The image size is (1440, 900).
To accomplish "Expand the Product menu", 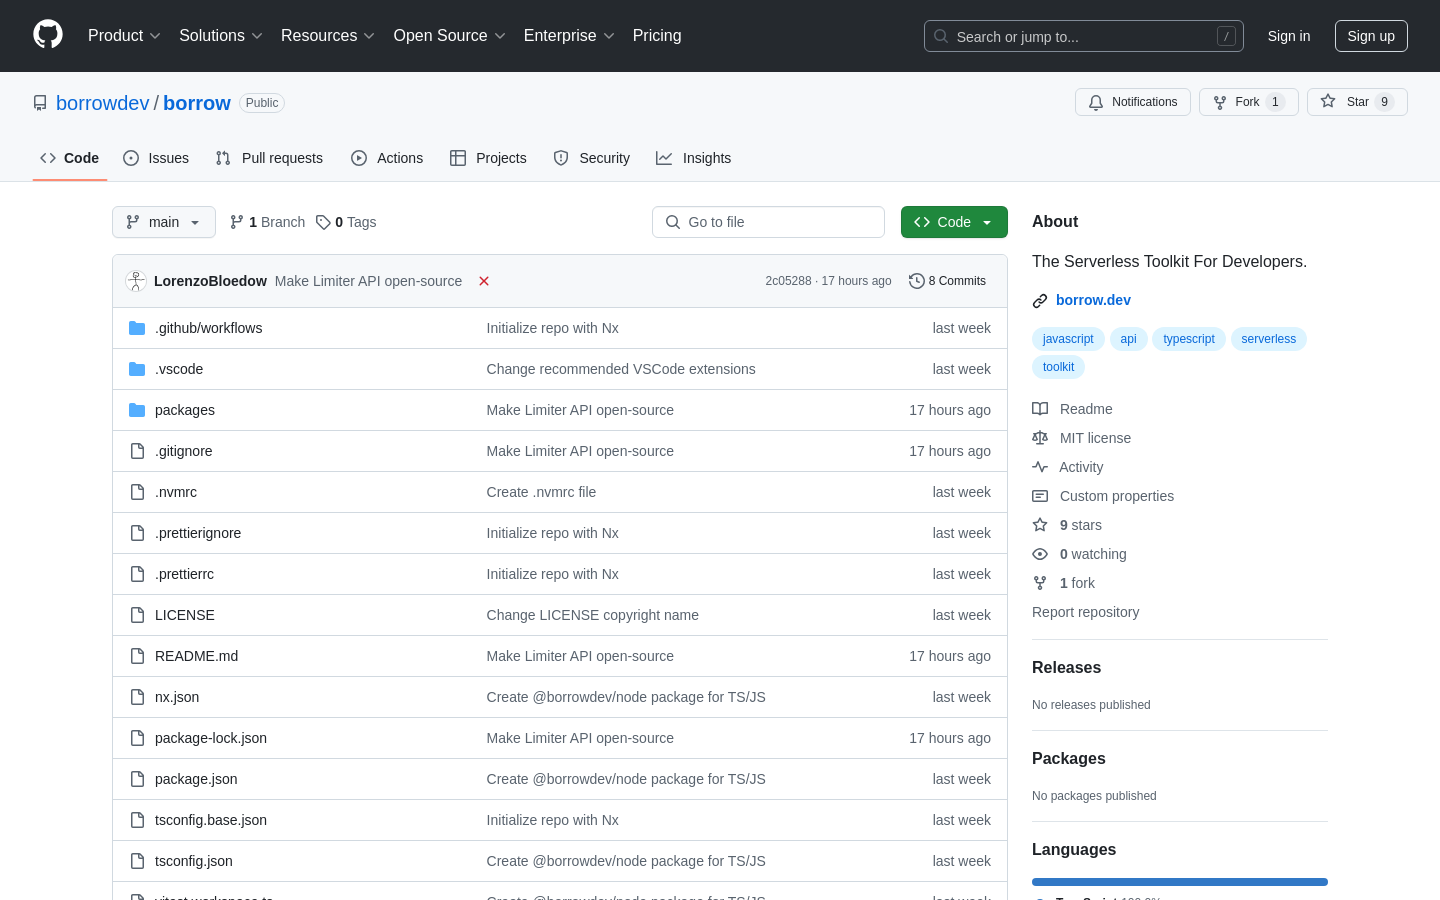I will 124,36.
